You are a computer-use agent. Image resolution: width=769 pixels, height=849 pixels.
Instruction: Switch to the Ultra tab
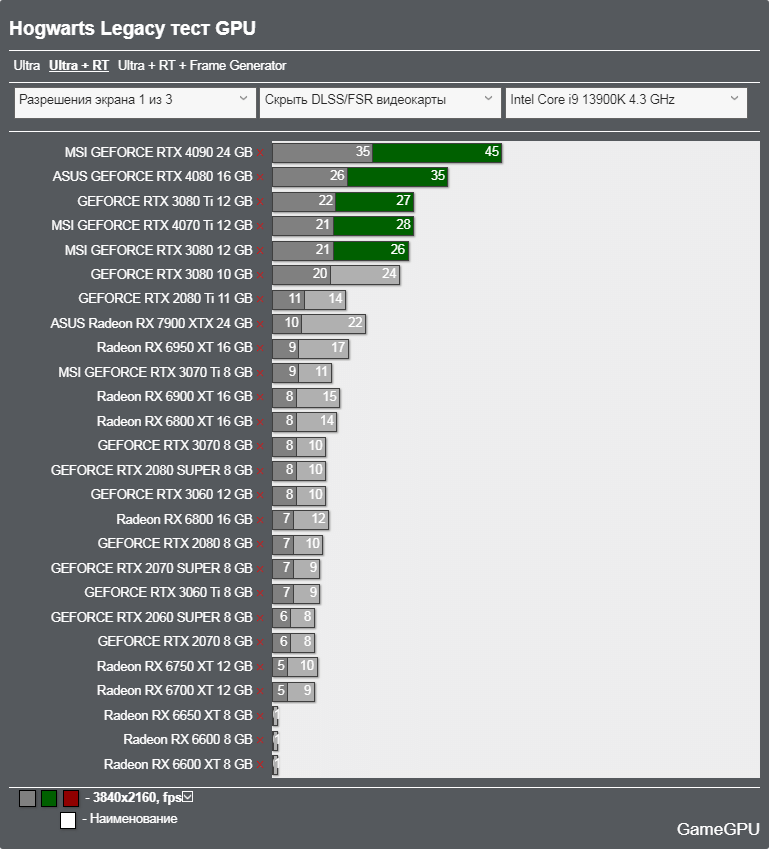click(27, 66)
